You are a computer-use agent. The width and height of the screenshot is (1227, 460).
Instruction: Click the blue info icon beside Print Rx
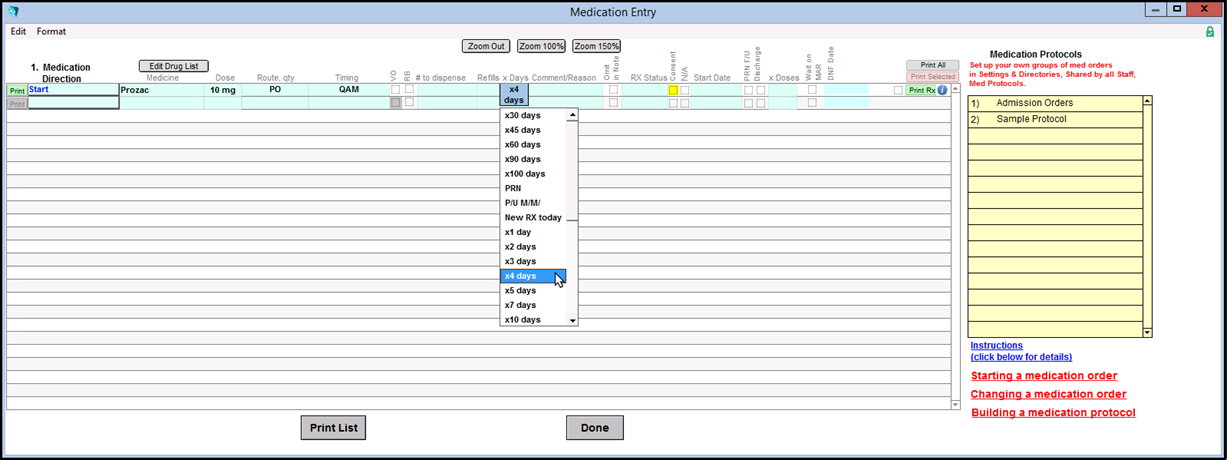tap(942, 90)
